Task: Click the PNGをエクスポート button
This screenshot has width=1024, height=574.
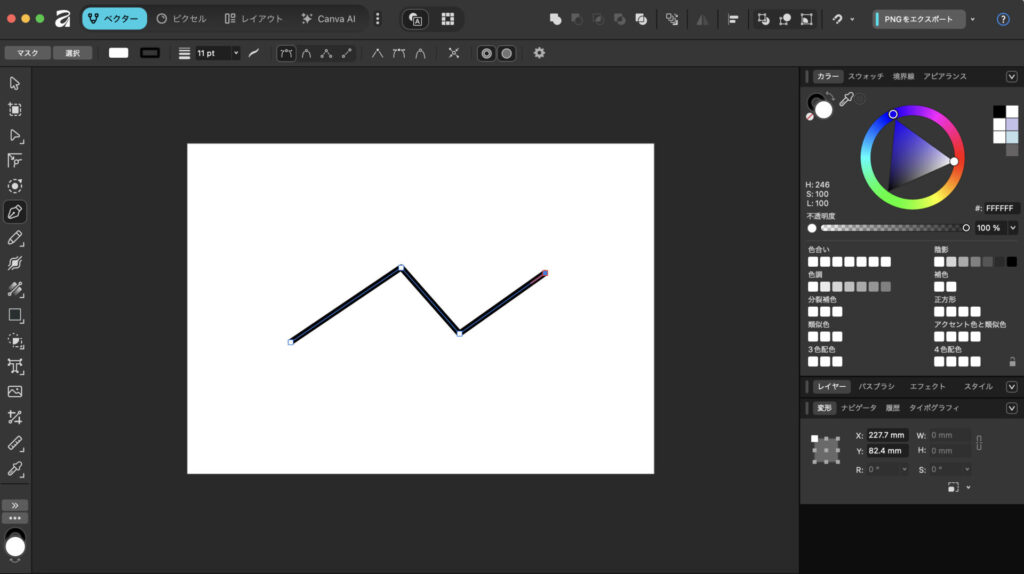Action: [918, 19]
